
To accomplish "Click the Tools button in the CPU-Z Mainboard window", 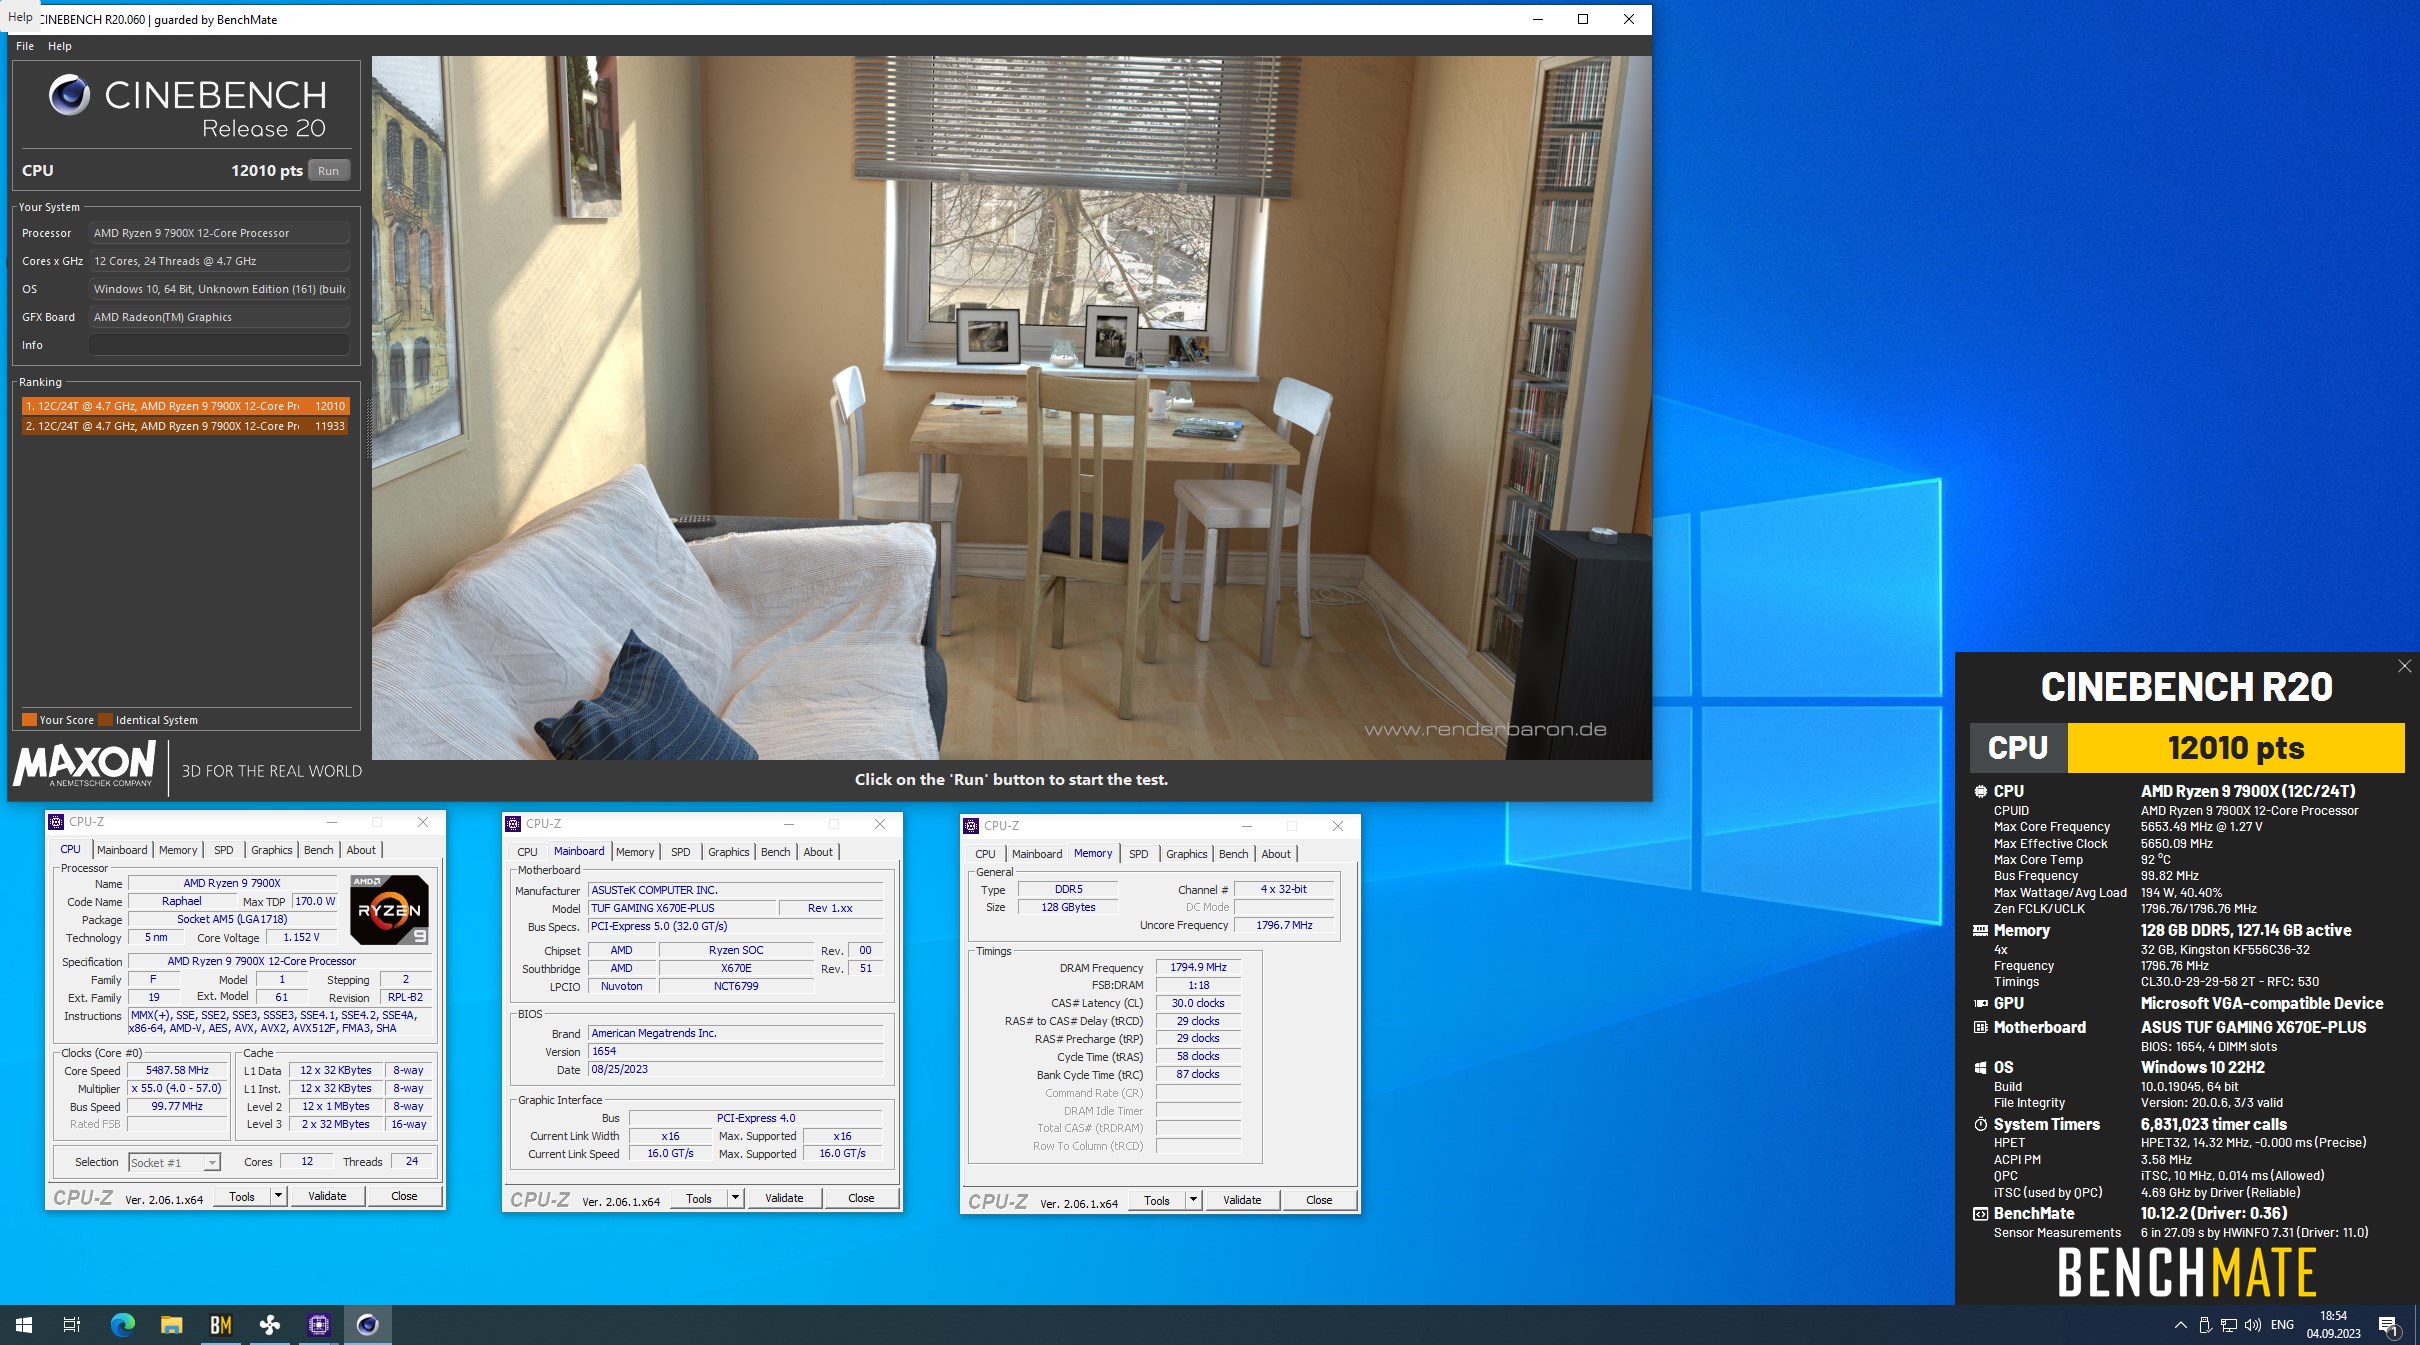I will point(699,1198).
